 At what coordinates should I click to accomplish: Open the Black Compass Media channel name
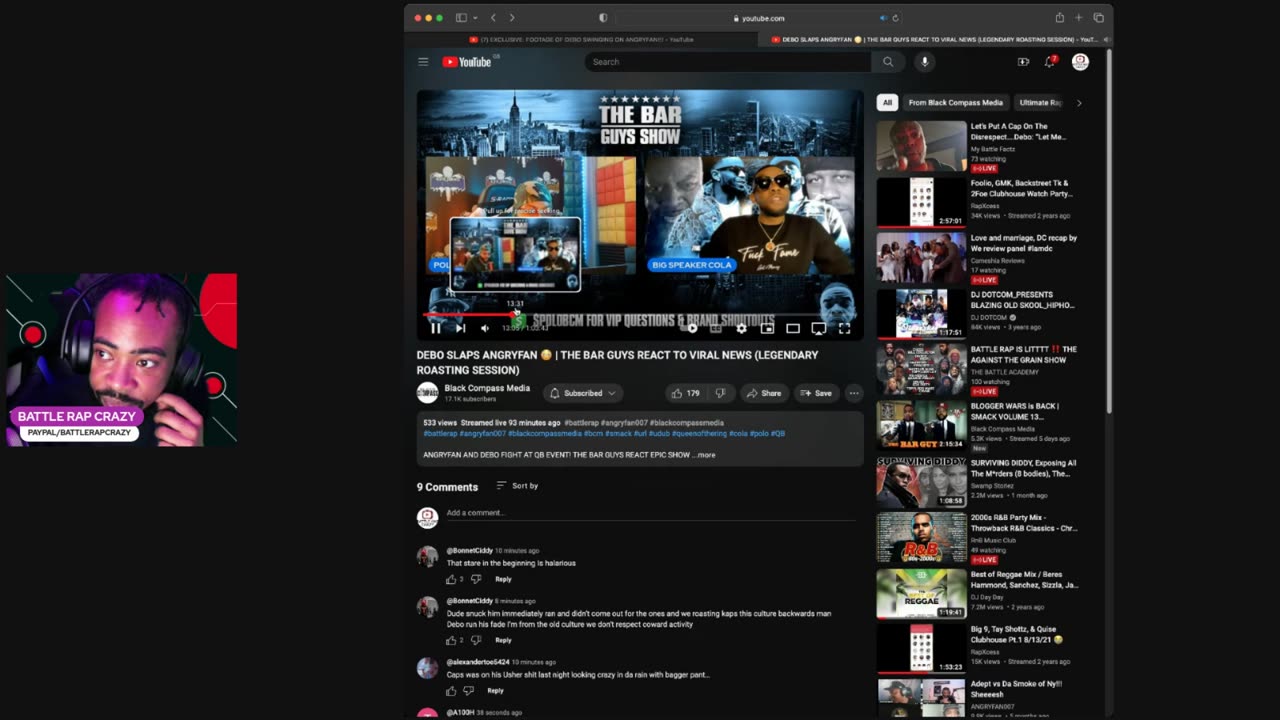pyautogui.click(x=487, y=388)
